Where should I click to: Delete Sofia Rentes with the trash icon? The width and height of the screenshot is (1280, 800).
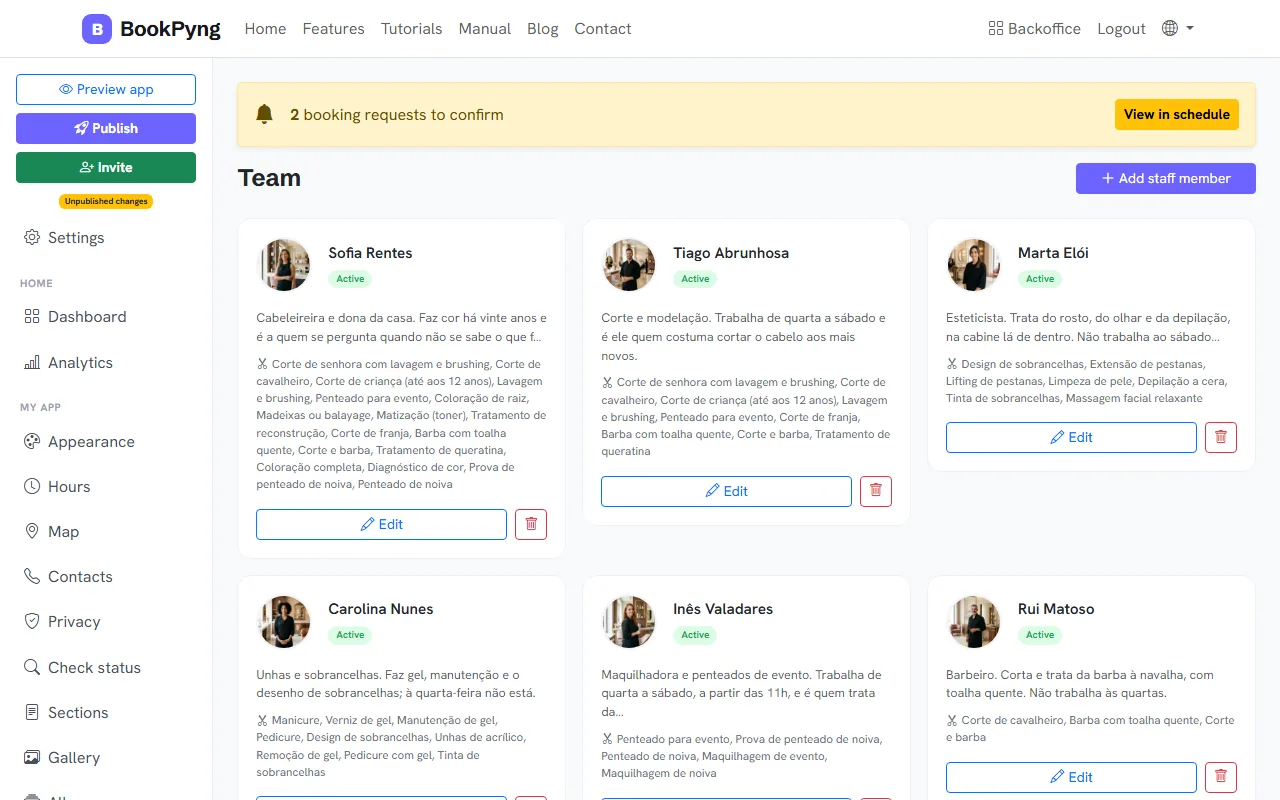click(531, 524)
